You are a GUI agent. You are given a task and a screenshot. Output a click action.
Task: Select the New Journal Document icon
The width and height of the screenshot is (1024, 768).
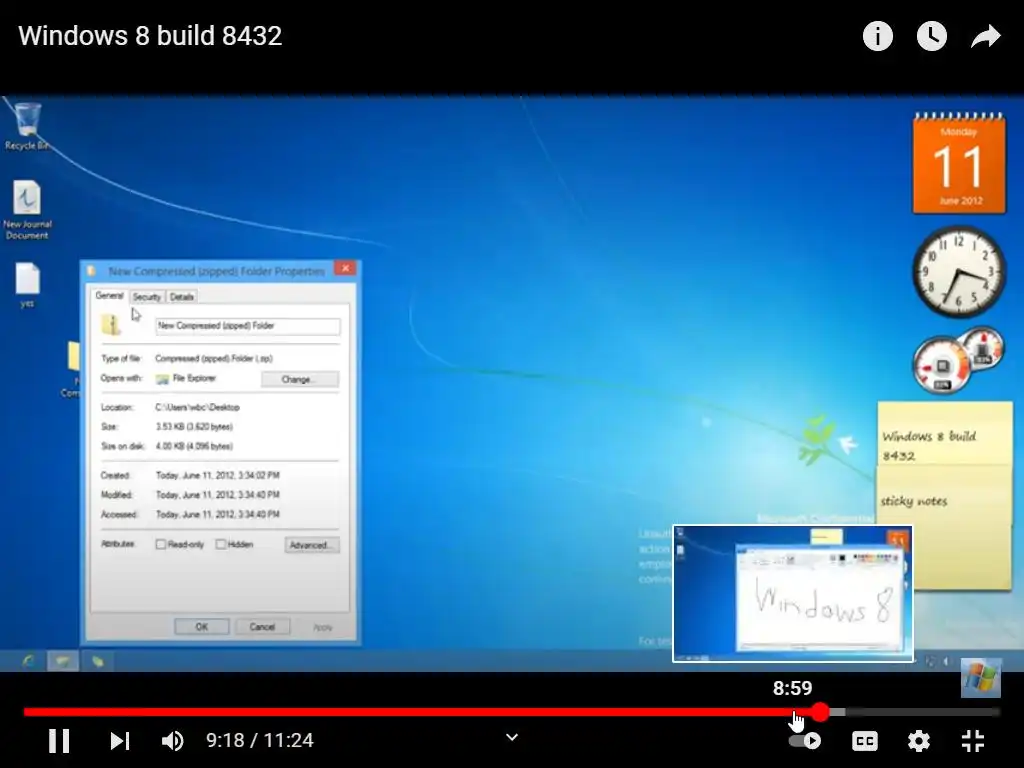point(27,210)
